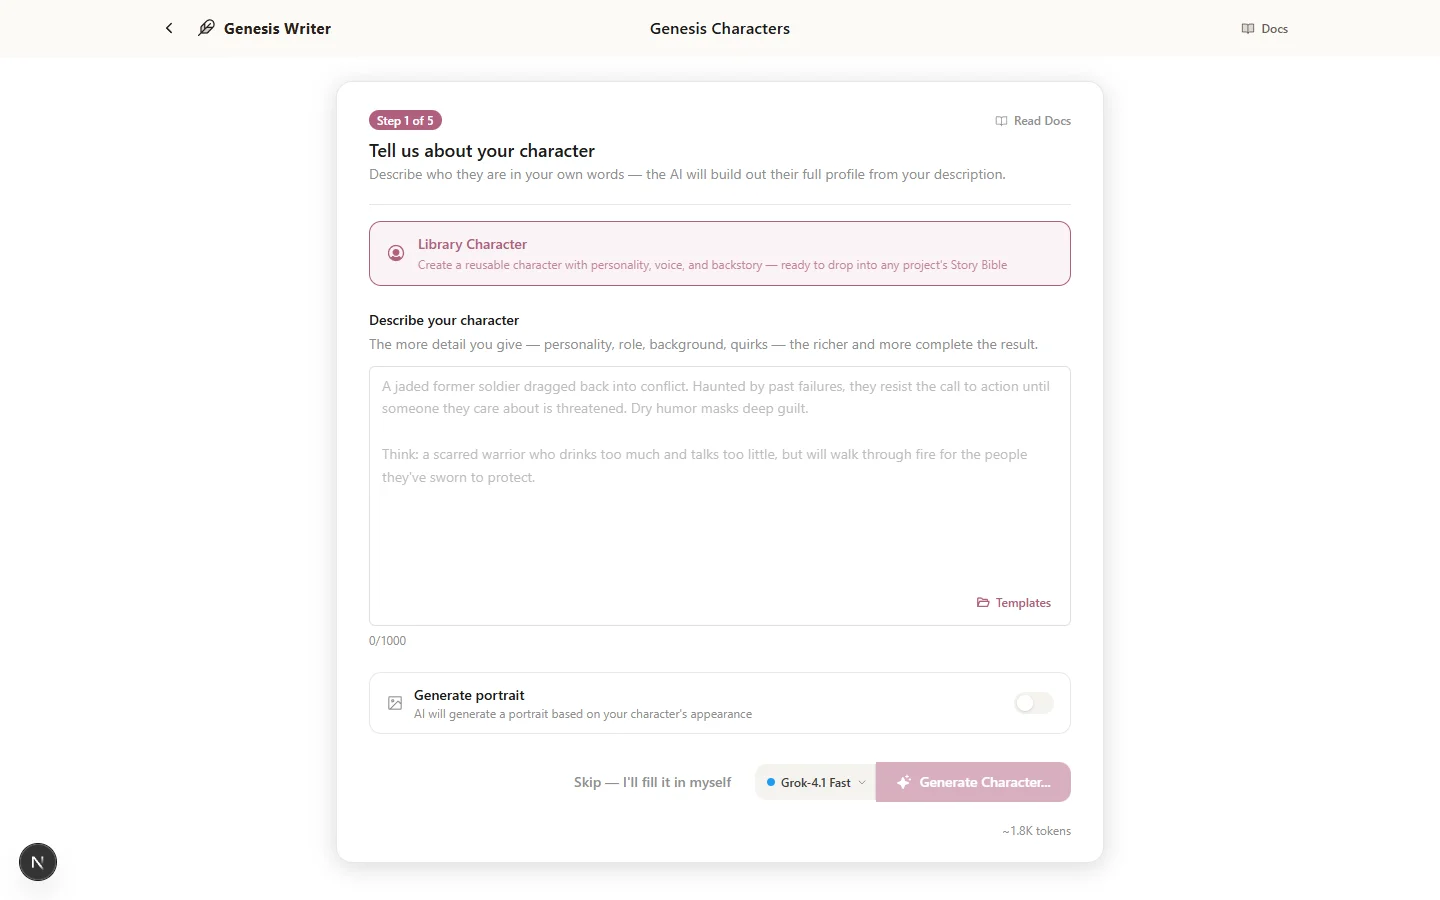Expand the chevron on the model selector
This screenshot has height=900, width=1440.
tap(862, 782)
